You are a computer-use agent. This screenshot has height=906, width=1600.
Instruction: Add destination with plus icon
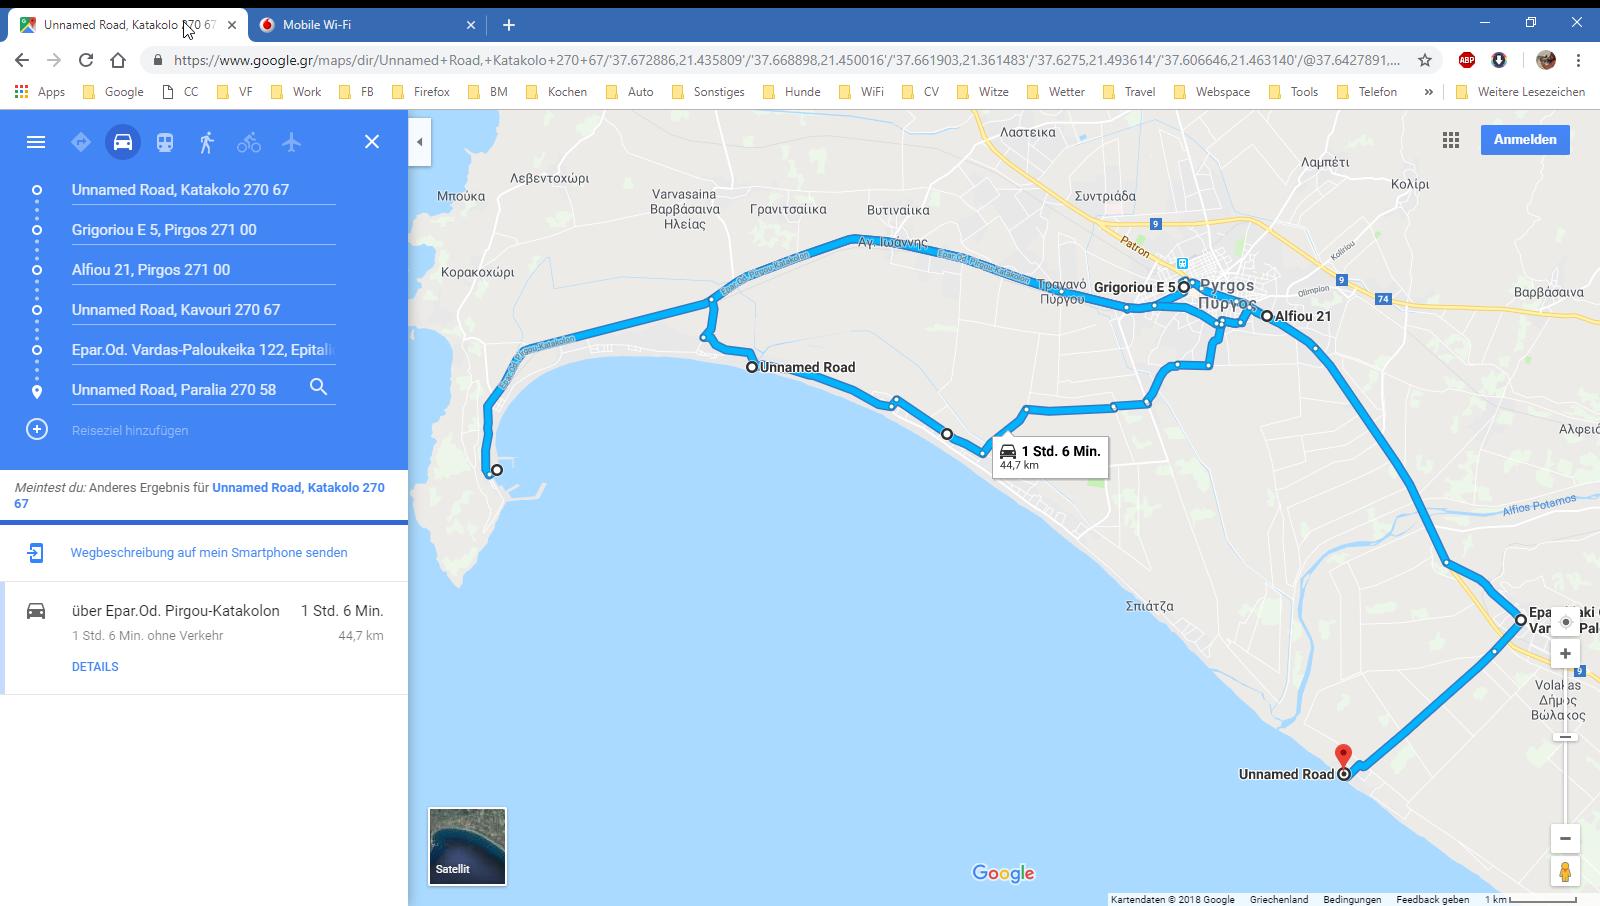click(37, 429)
